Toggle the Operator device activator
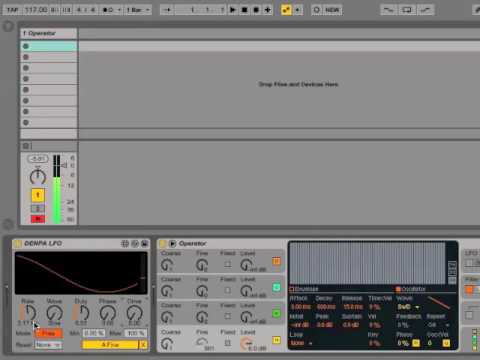 point(163,244)
